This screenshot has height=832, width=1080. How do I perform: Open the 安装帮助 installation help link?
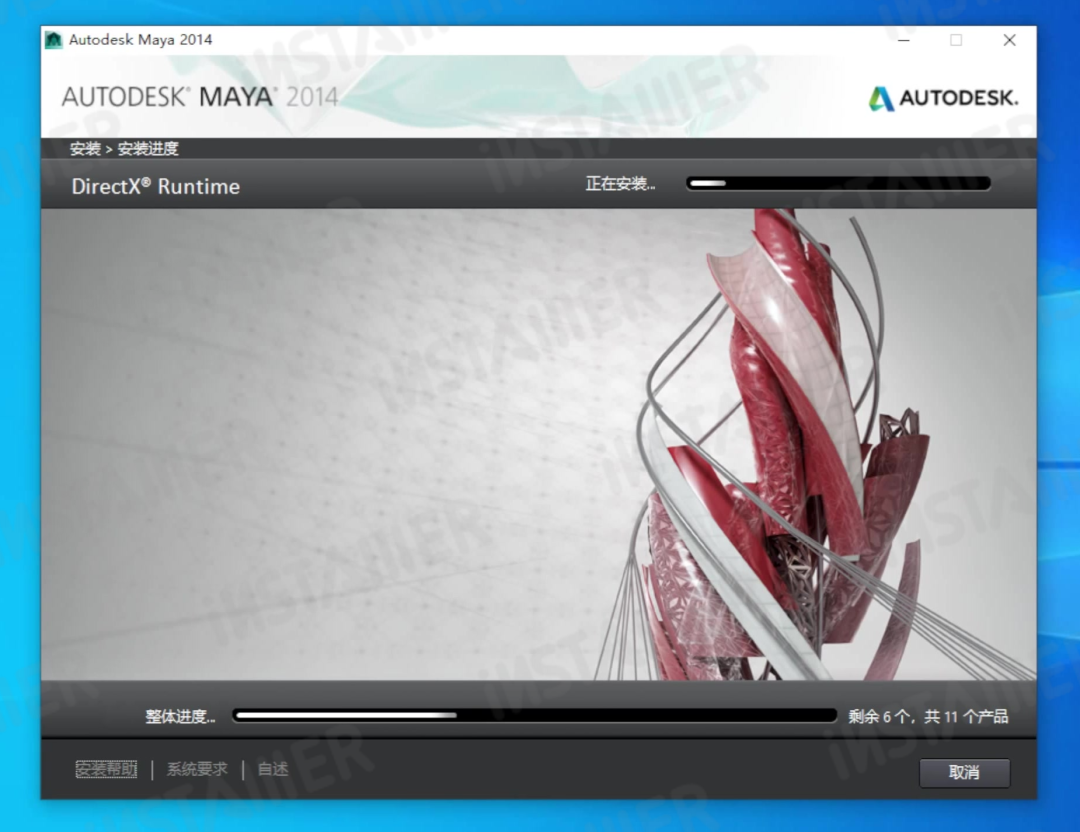(x=106, y=769)
